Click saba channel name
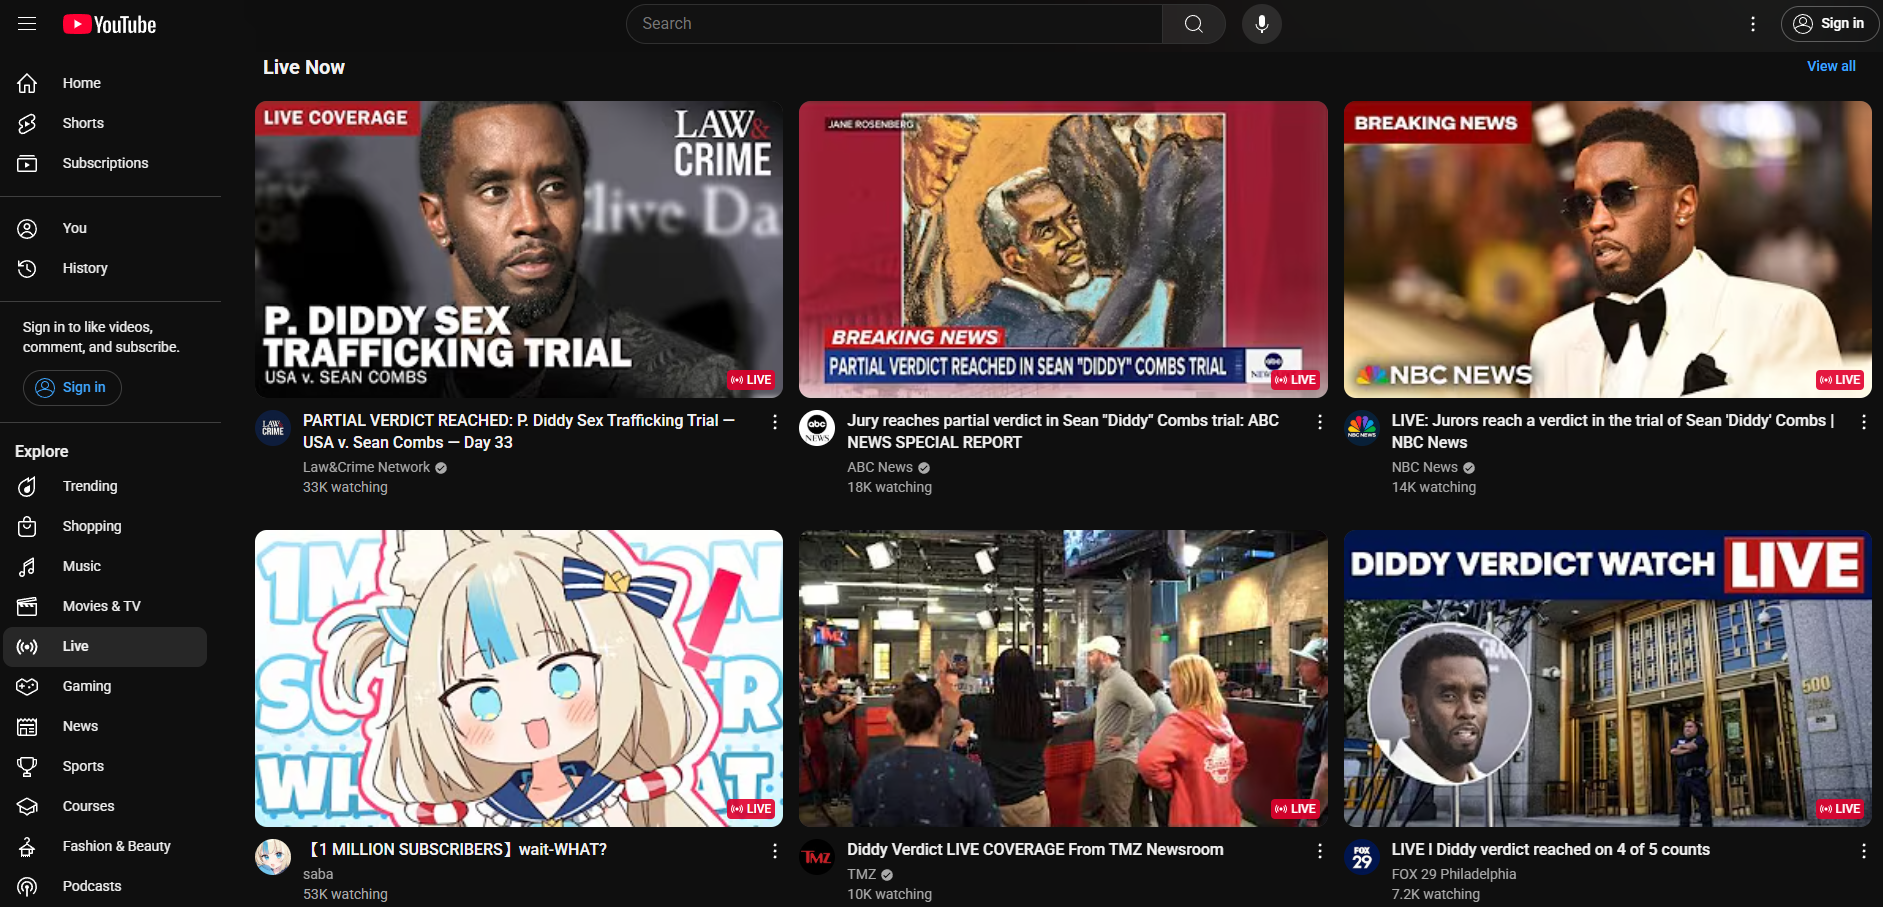 click(318, 874)
